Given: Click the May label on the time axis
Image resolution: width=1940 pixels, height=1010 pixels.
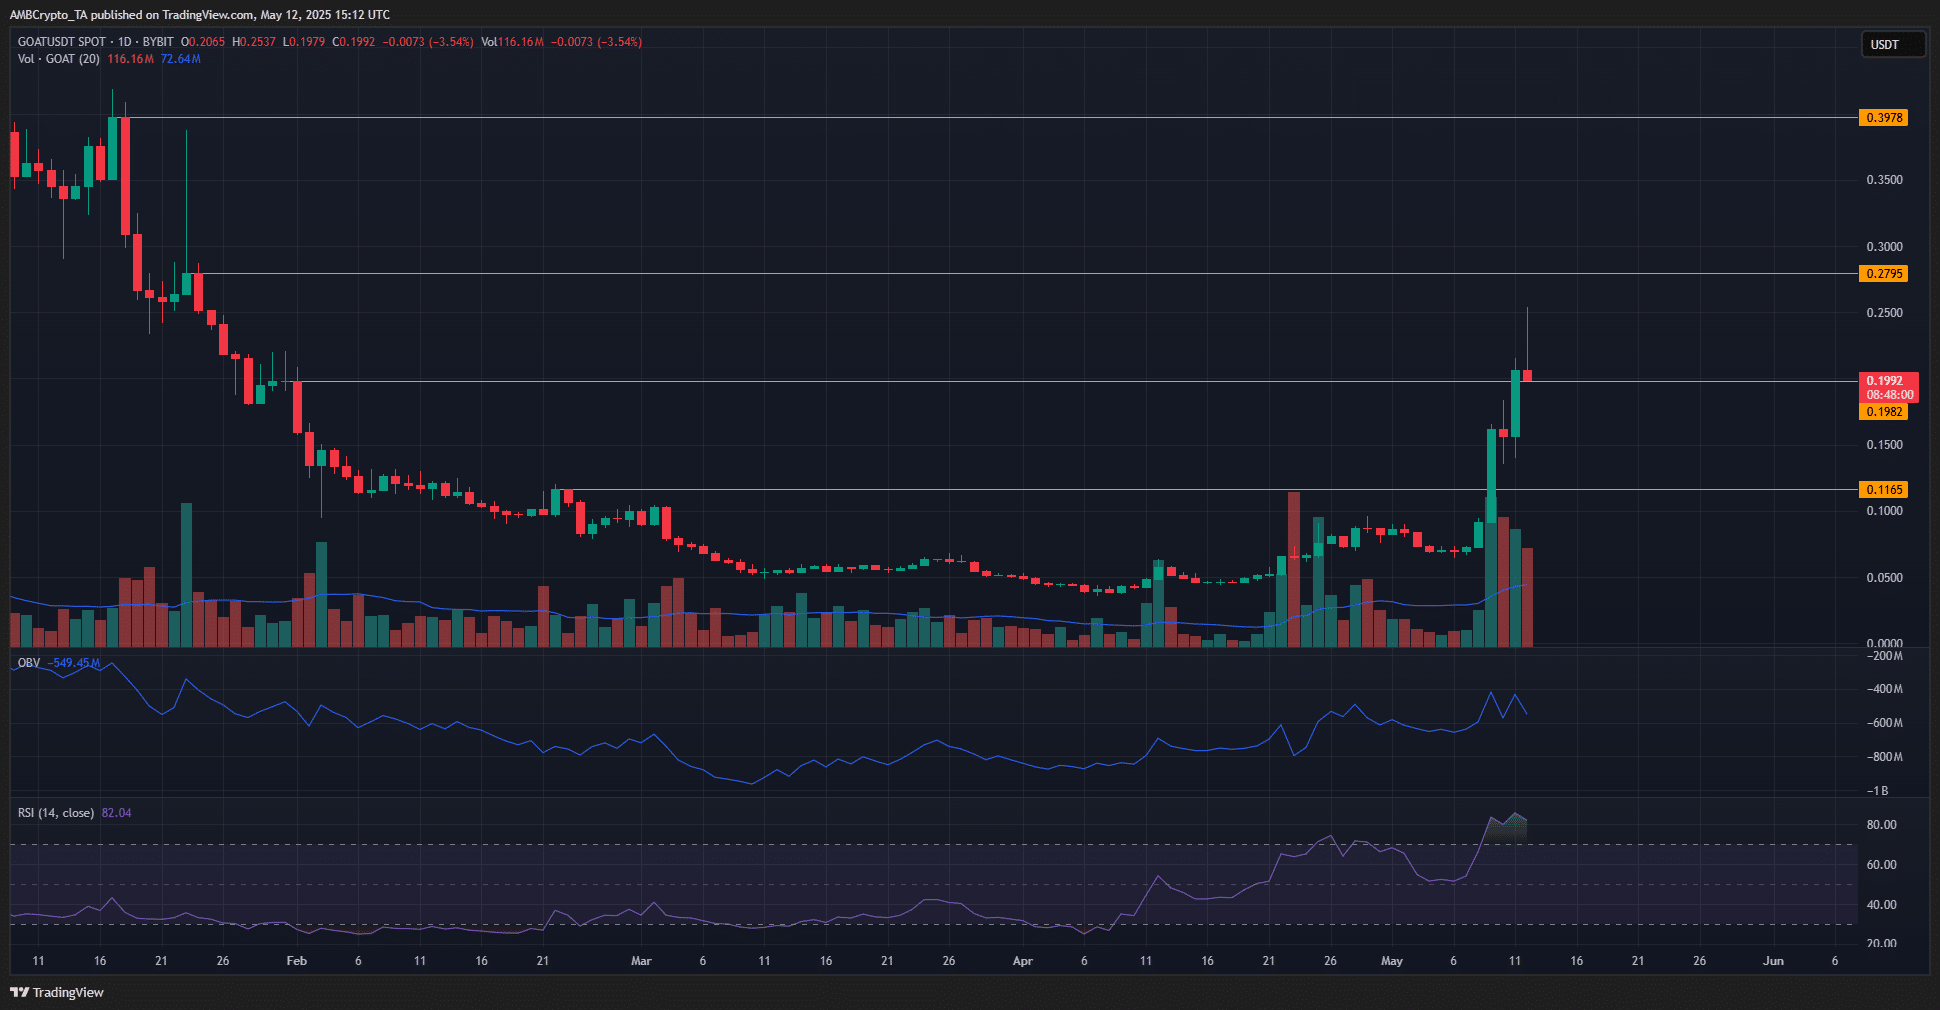Looking at the screenshot, I should coord(1391,961).
